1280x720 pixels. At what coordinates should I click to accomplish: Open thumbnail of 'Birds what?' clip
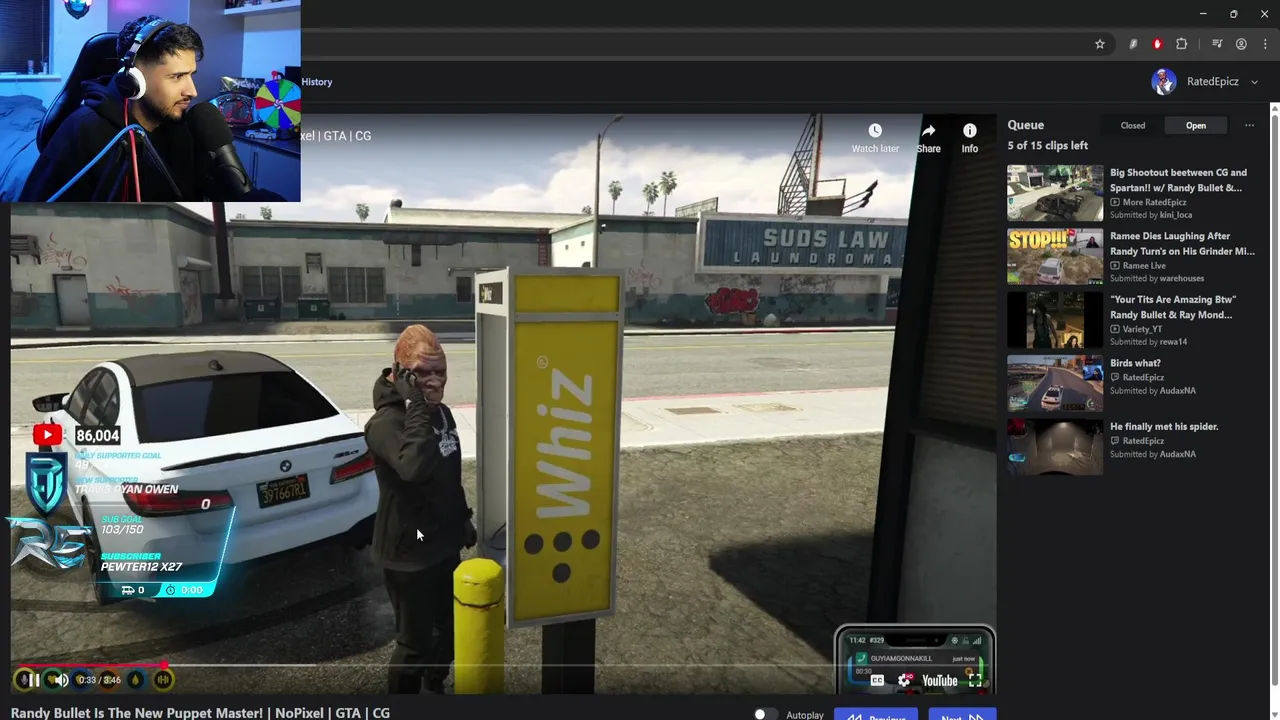(x=1055, y=383)
